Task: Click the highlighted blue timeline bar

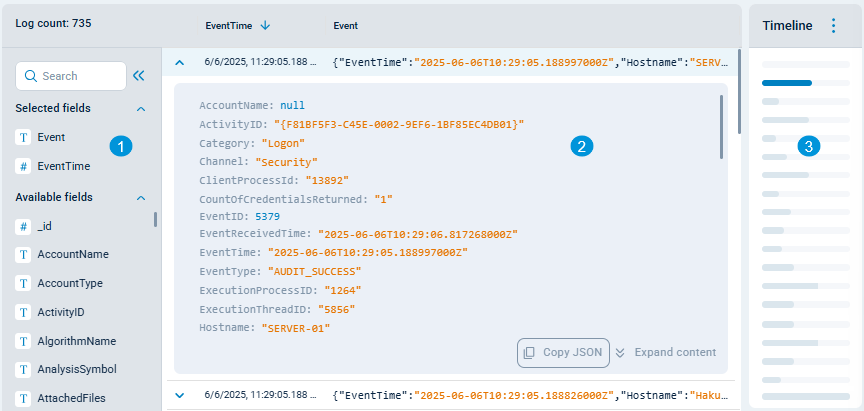Action: (787, 83)
